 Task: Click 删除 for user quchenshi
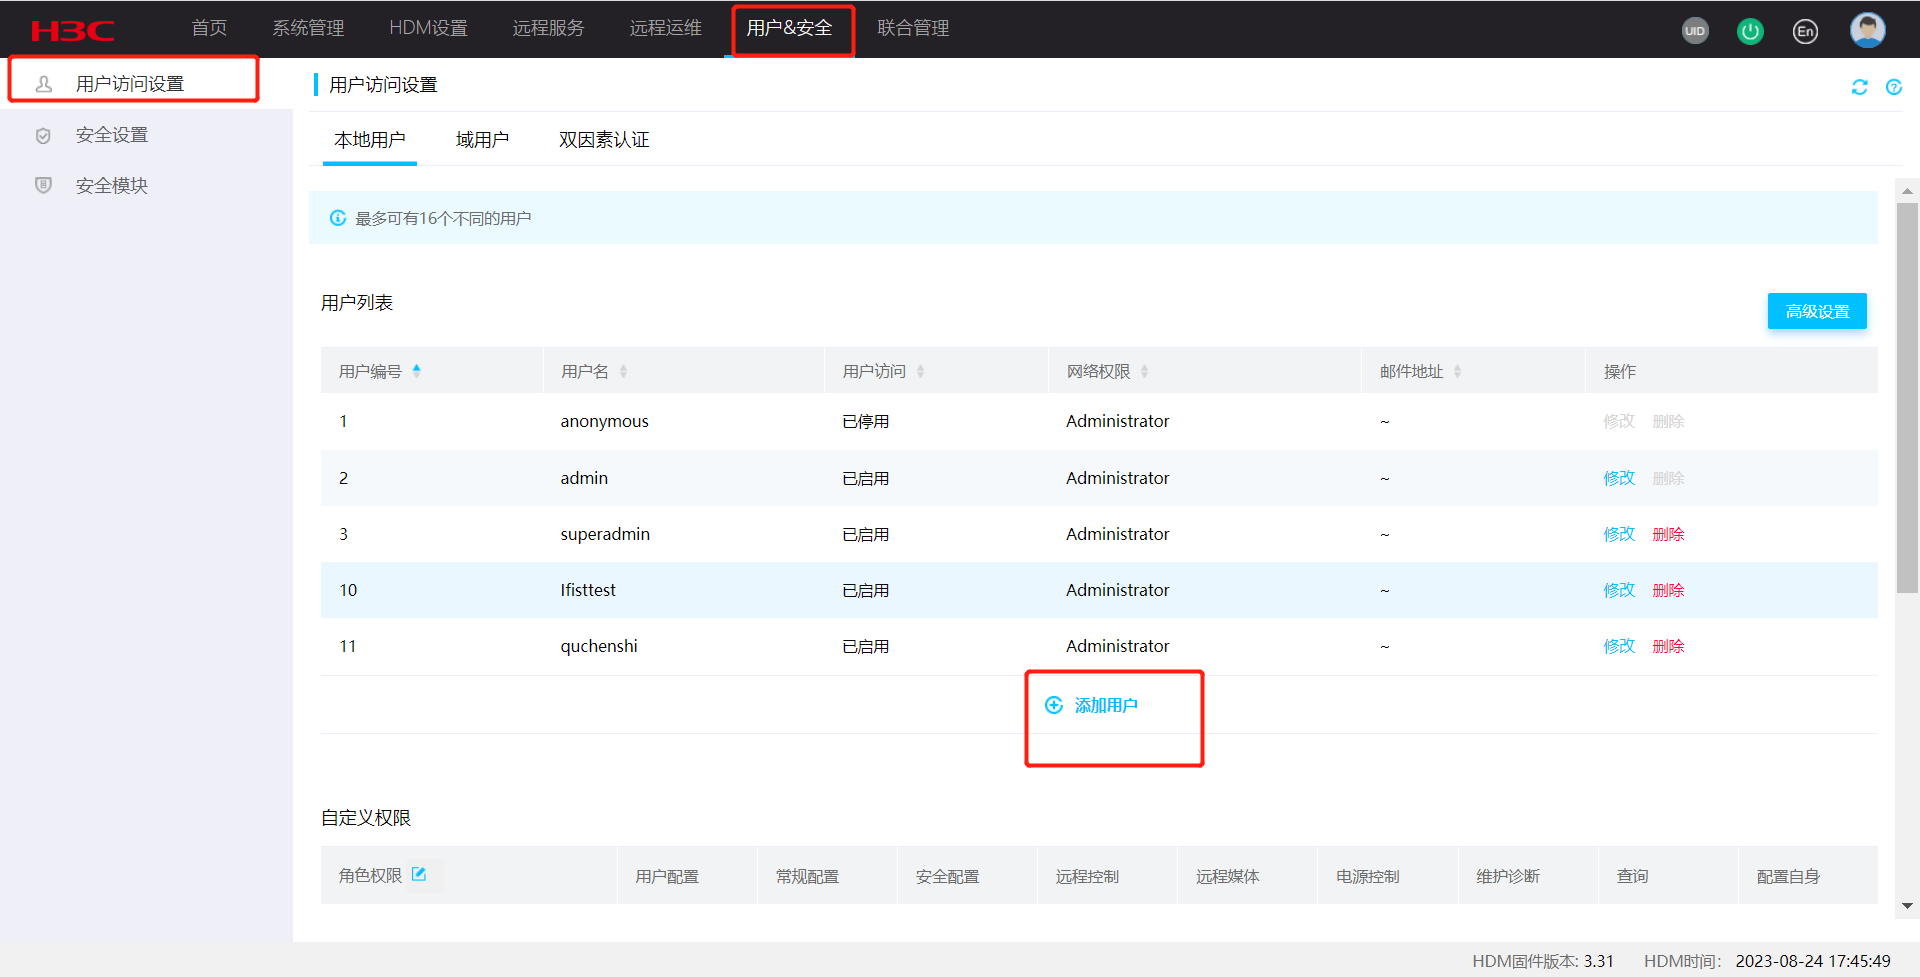[1668, 646]
